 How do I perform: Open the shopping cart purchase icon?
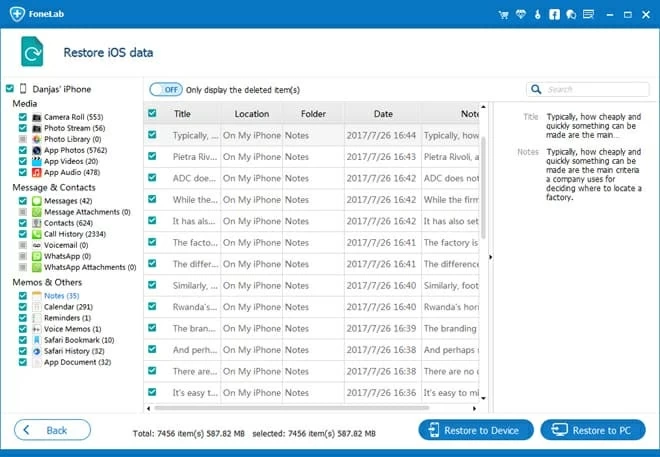click(505, 15)
